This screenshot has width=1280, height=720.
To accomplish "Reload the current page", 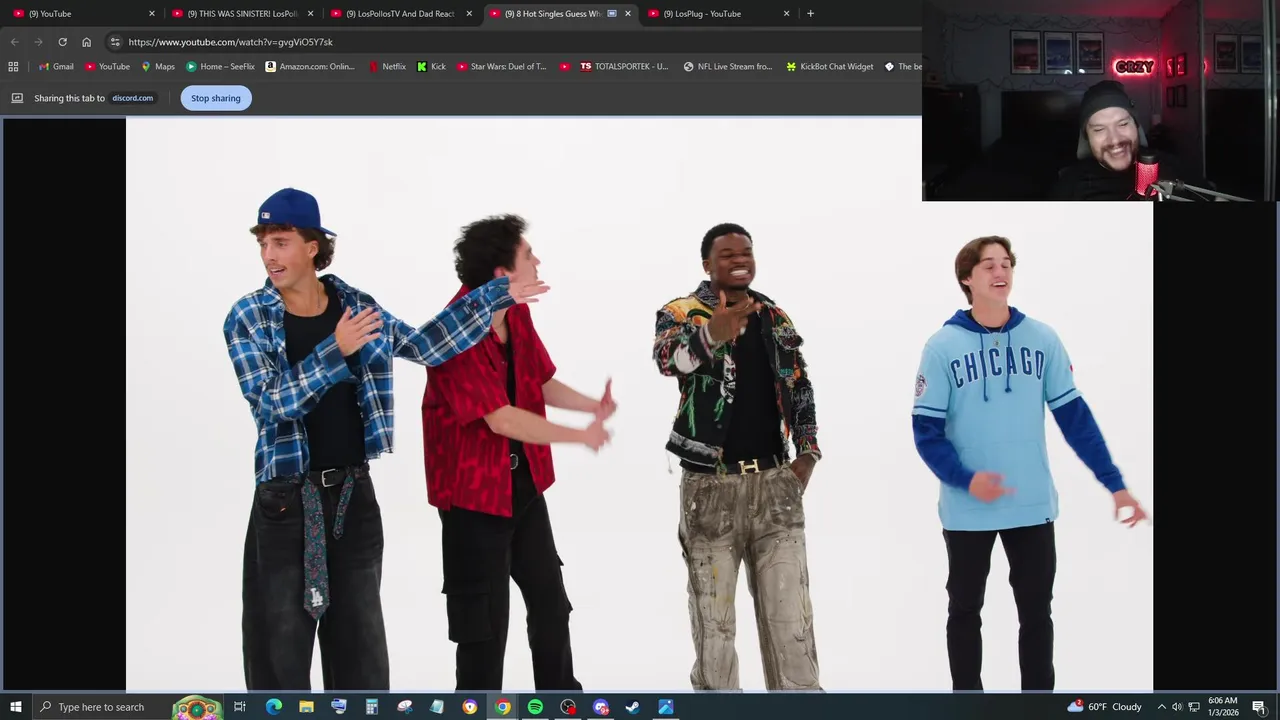I will pos(62,42).
